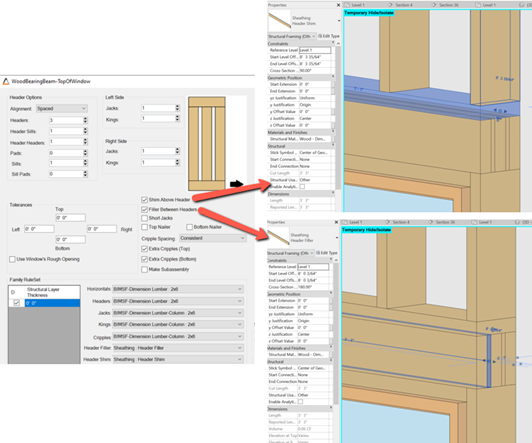Open the Header Filler sheathing dropdown
Screen dimensions: 532x443
[x=178, y=348]
